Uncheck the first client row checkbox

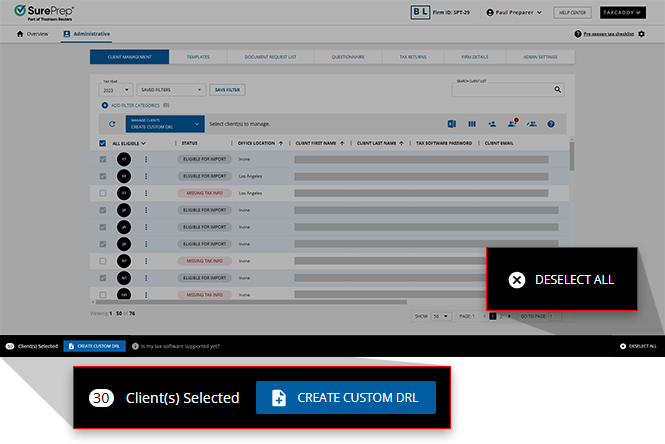[102, 159]
